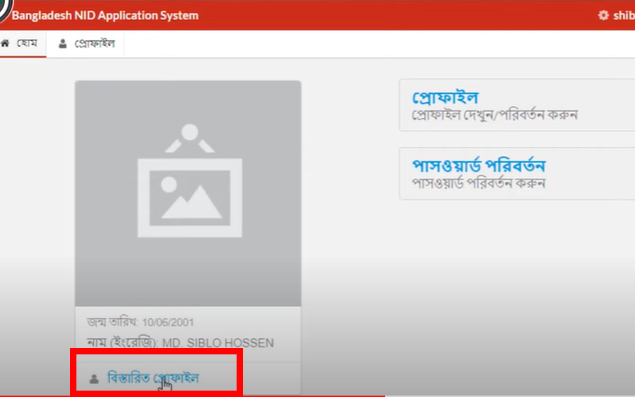Click the Bangladesh NID Application System title
The height and width of the screenshot is (397, 635).
tap(105, 15)
